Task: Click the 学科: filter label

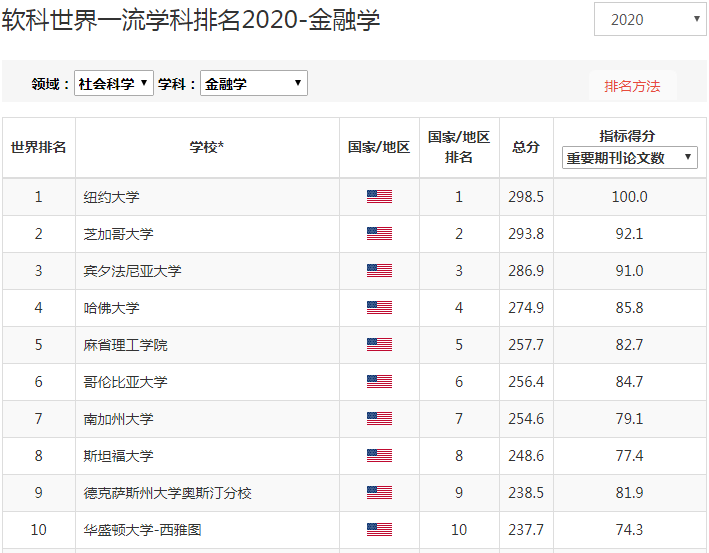Action: [176, 84]
